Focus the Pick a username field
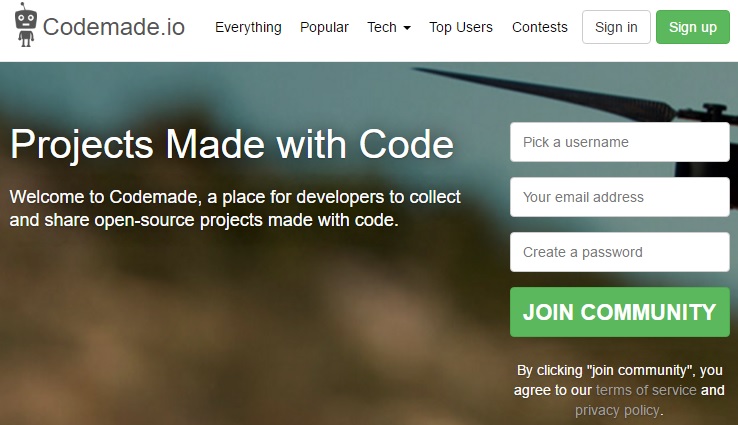This screenshot has width=738, height=425. pyautogui.click(x=620, y=142)
